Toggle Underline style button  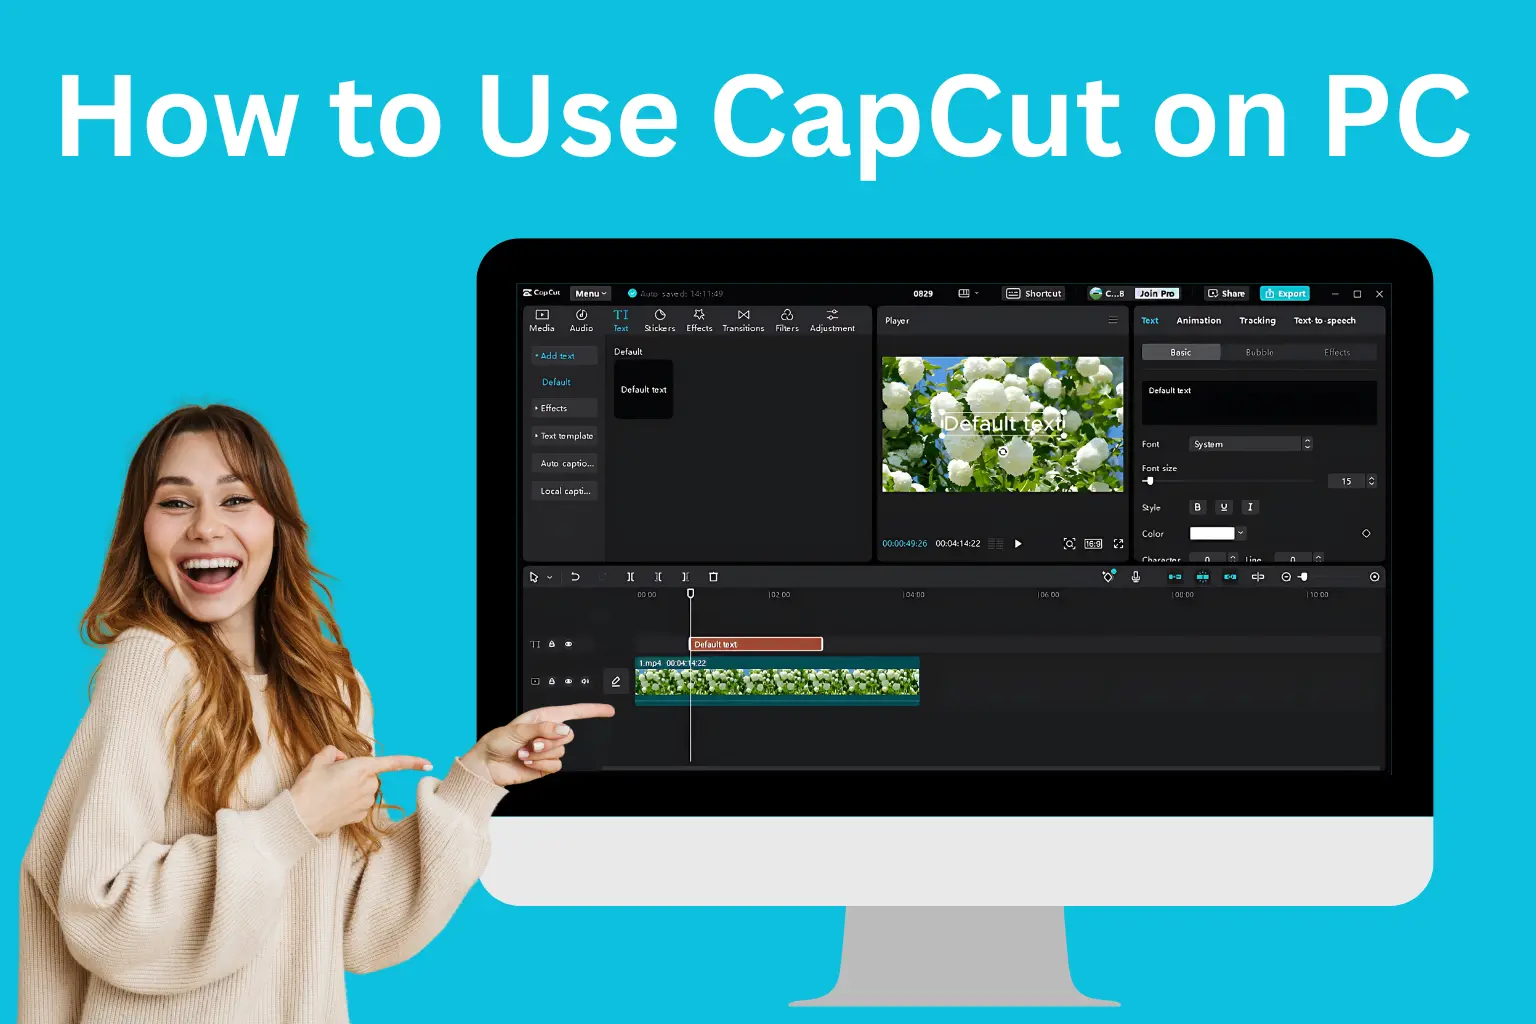pyautogui.click(x=1224, y=507)
